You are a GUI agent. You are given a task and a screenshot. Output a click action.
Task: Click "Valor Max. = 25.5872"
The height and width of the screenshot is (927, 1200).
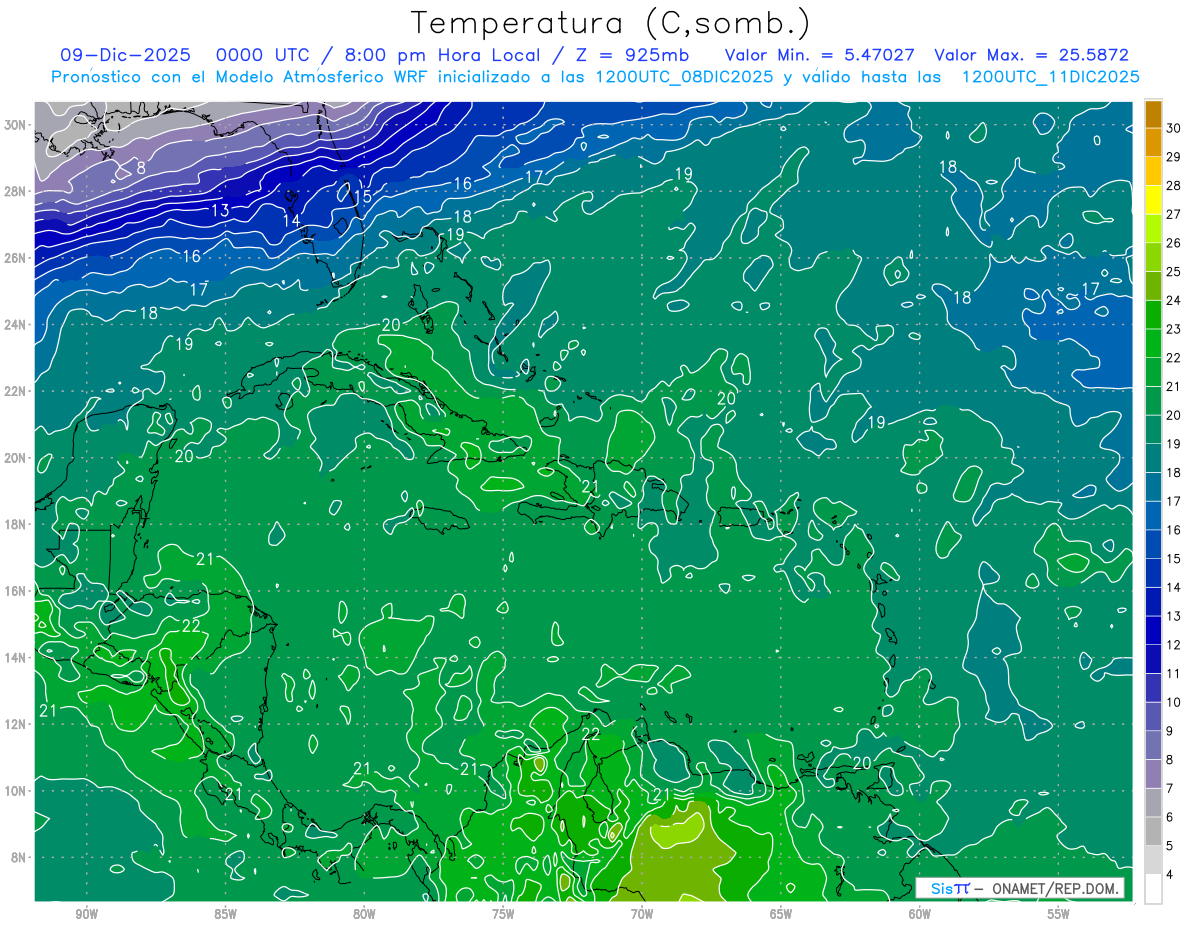point(1031,55)
